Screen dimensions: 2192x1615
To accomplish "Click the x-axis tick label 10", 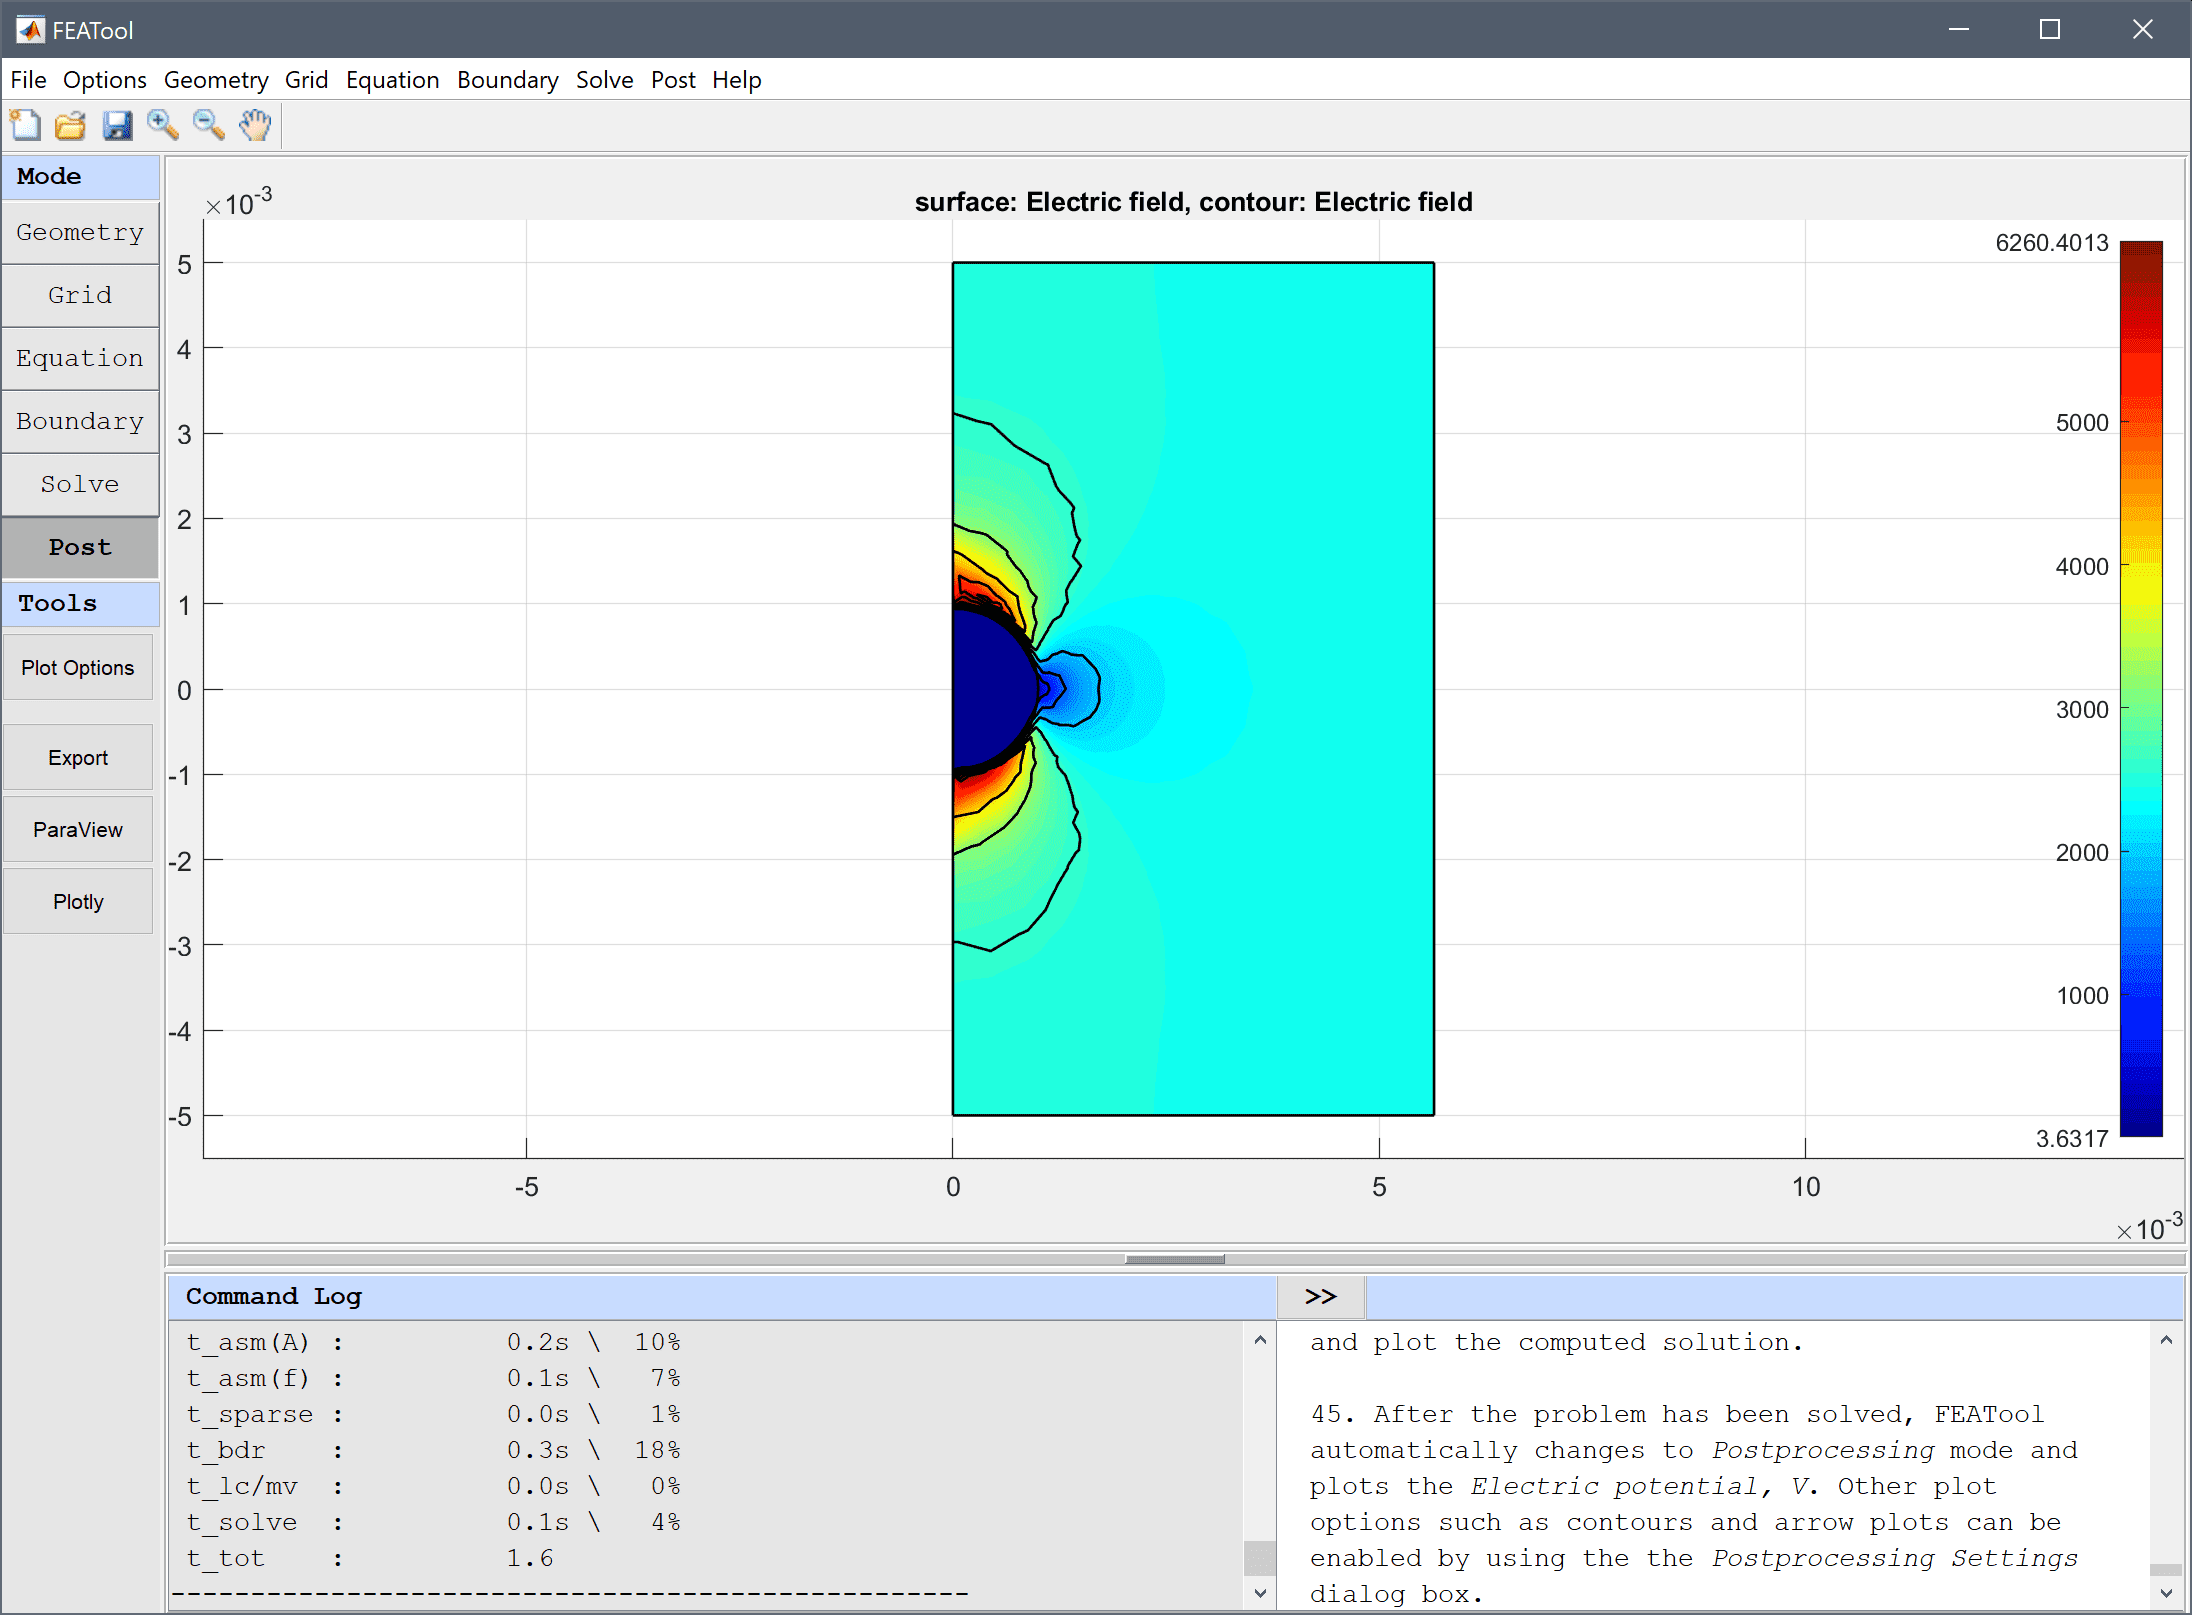I will click(x=1805, y=1187).
